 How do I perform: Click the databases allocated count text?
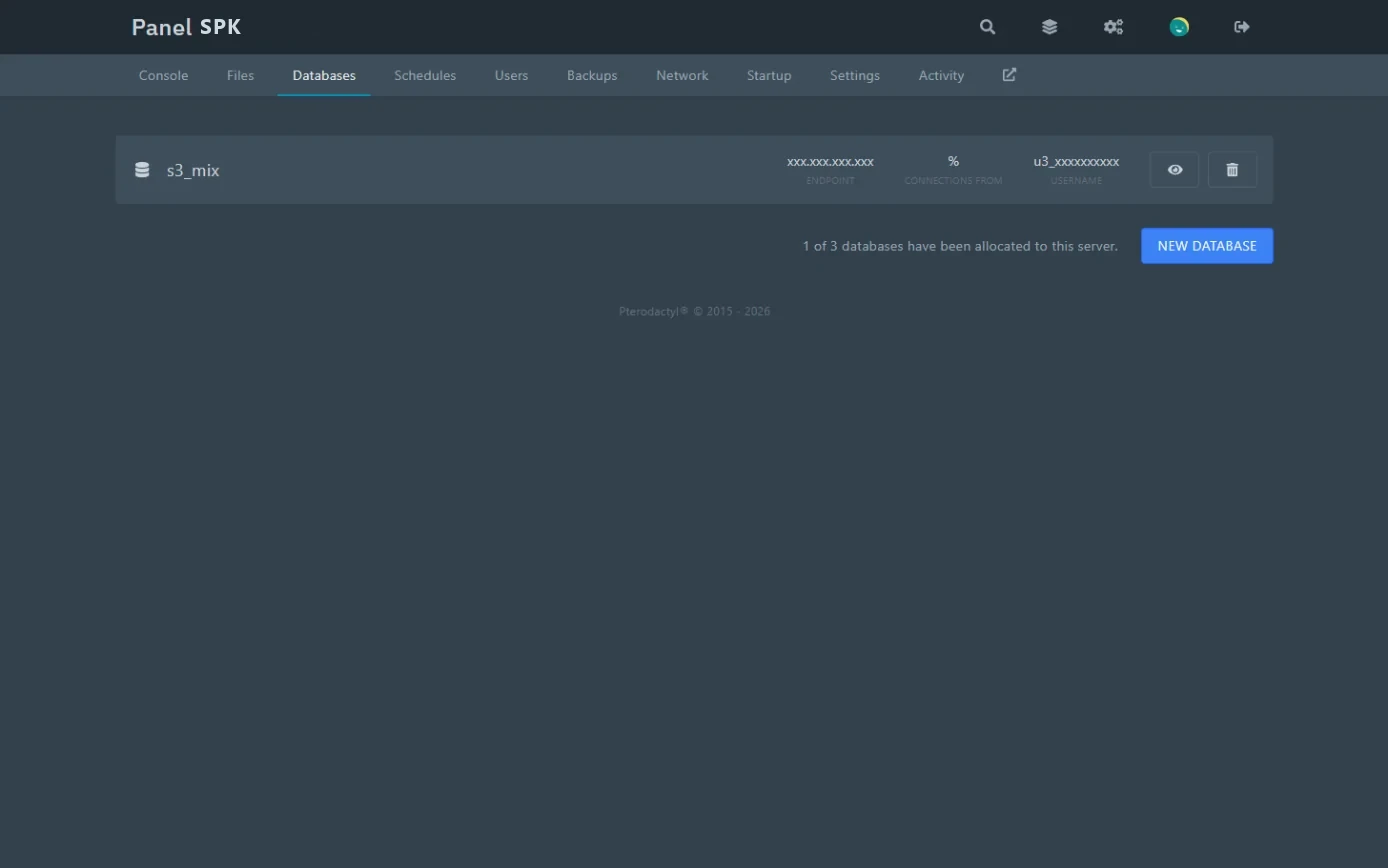tap(960, 246)
